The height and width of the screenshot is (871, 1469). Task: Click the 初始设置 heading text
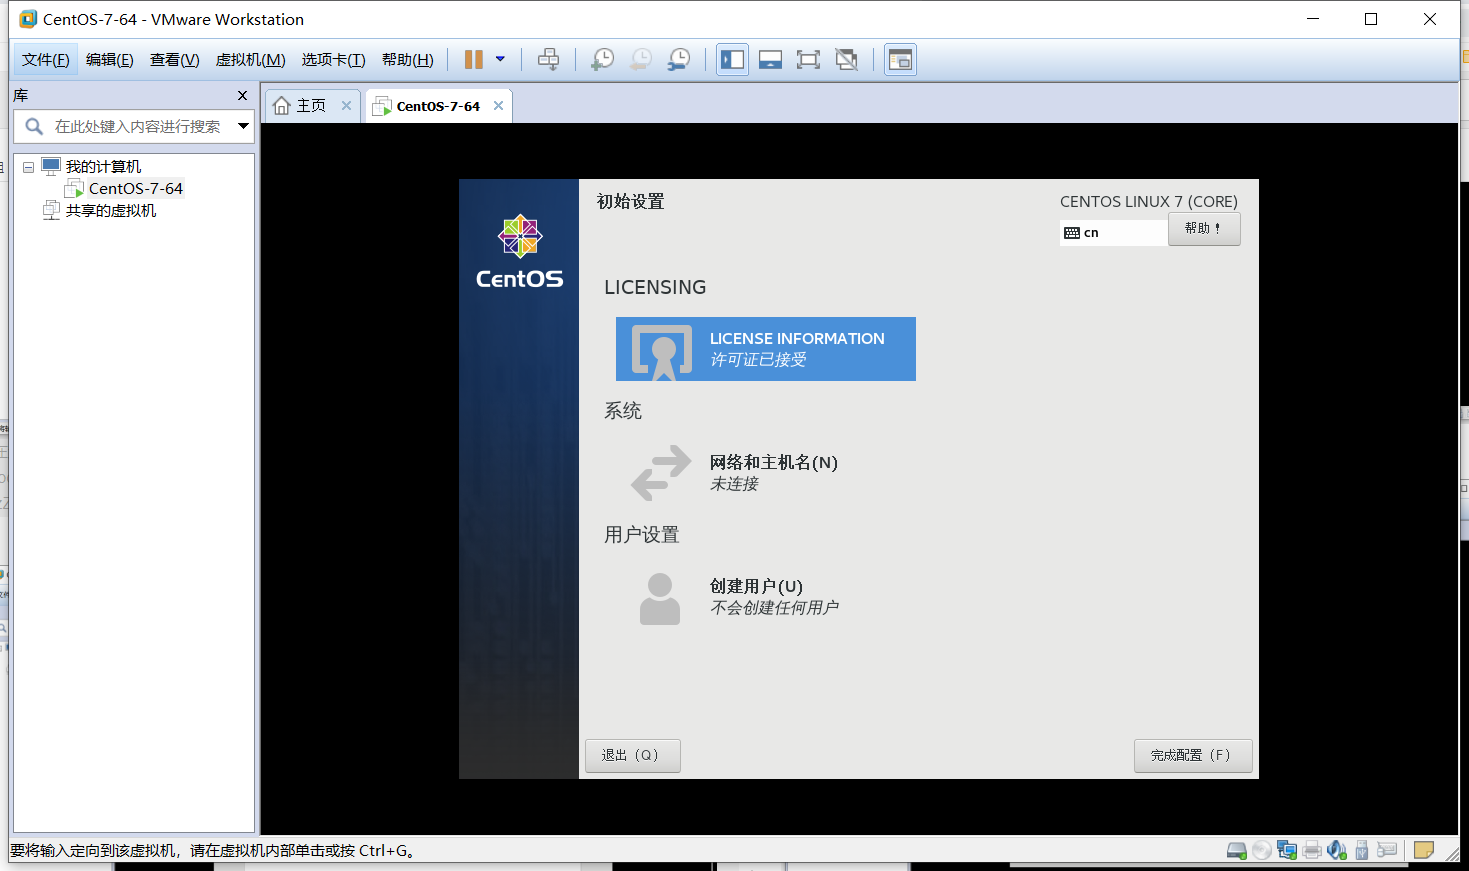630,202
